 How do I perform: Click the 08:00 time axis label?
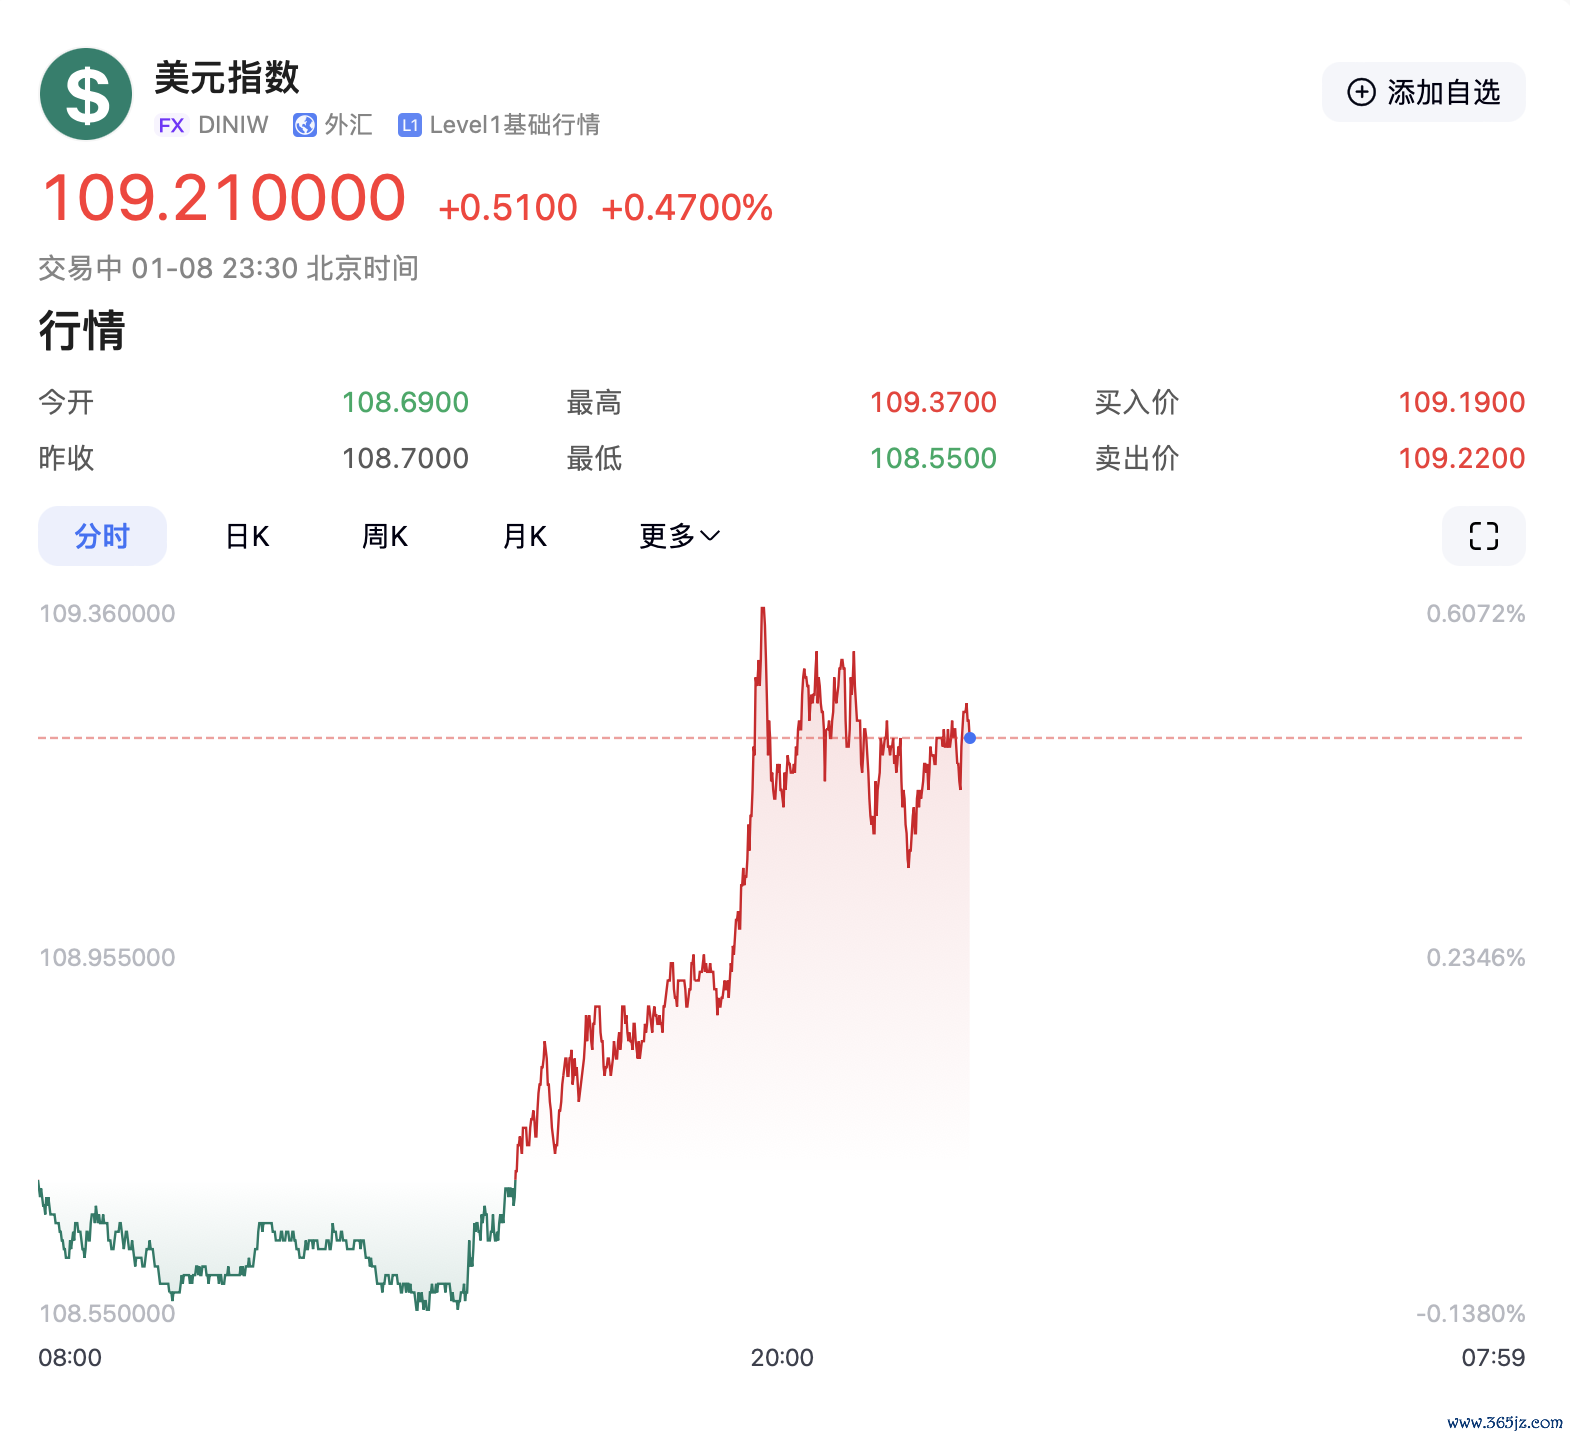tap(70, 1357)
